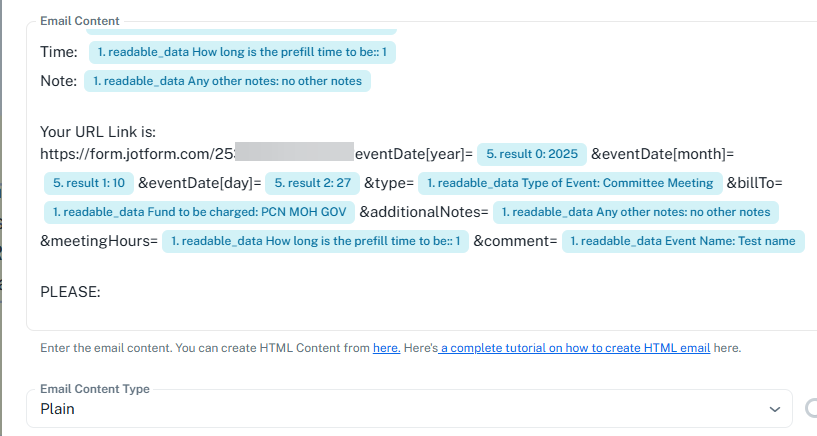Place cursor on the PLEASE: line
The image size is (817, 436).
pyautogui.click(x=71, y=292)
